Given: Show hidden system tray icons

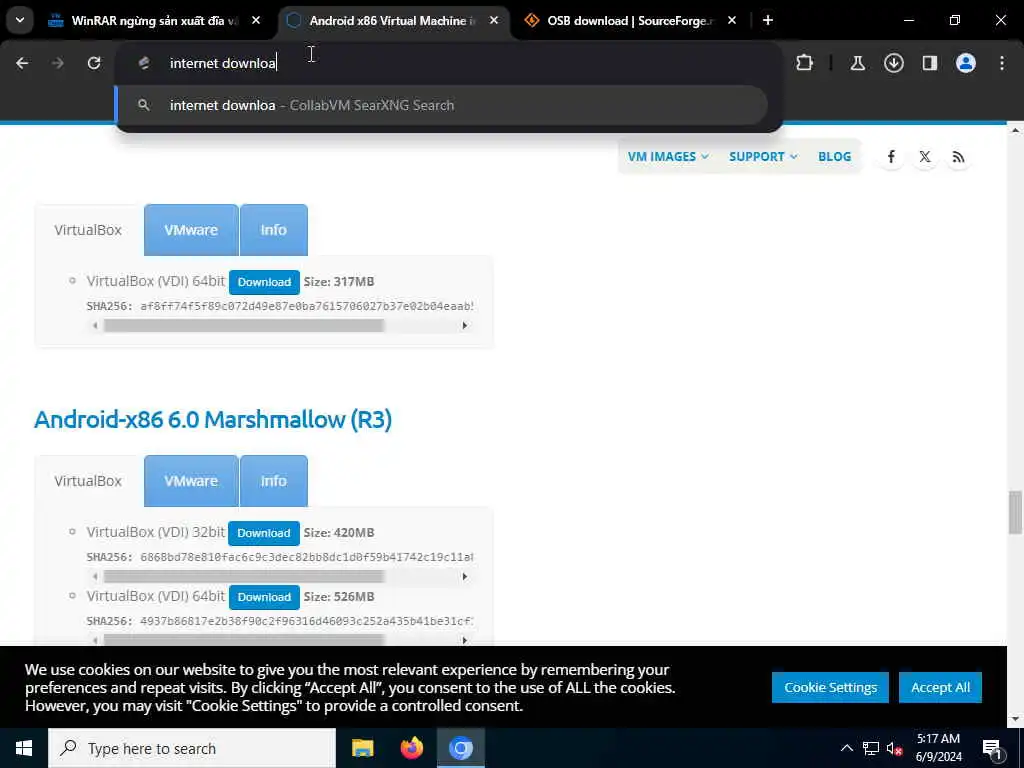Looking at the screenshot, I should [846, 748].
